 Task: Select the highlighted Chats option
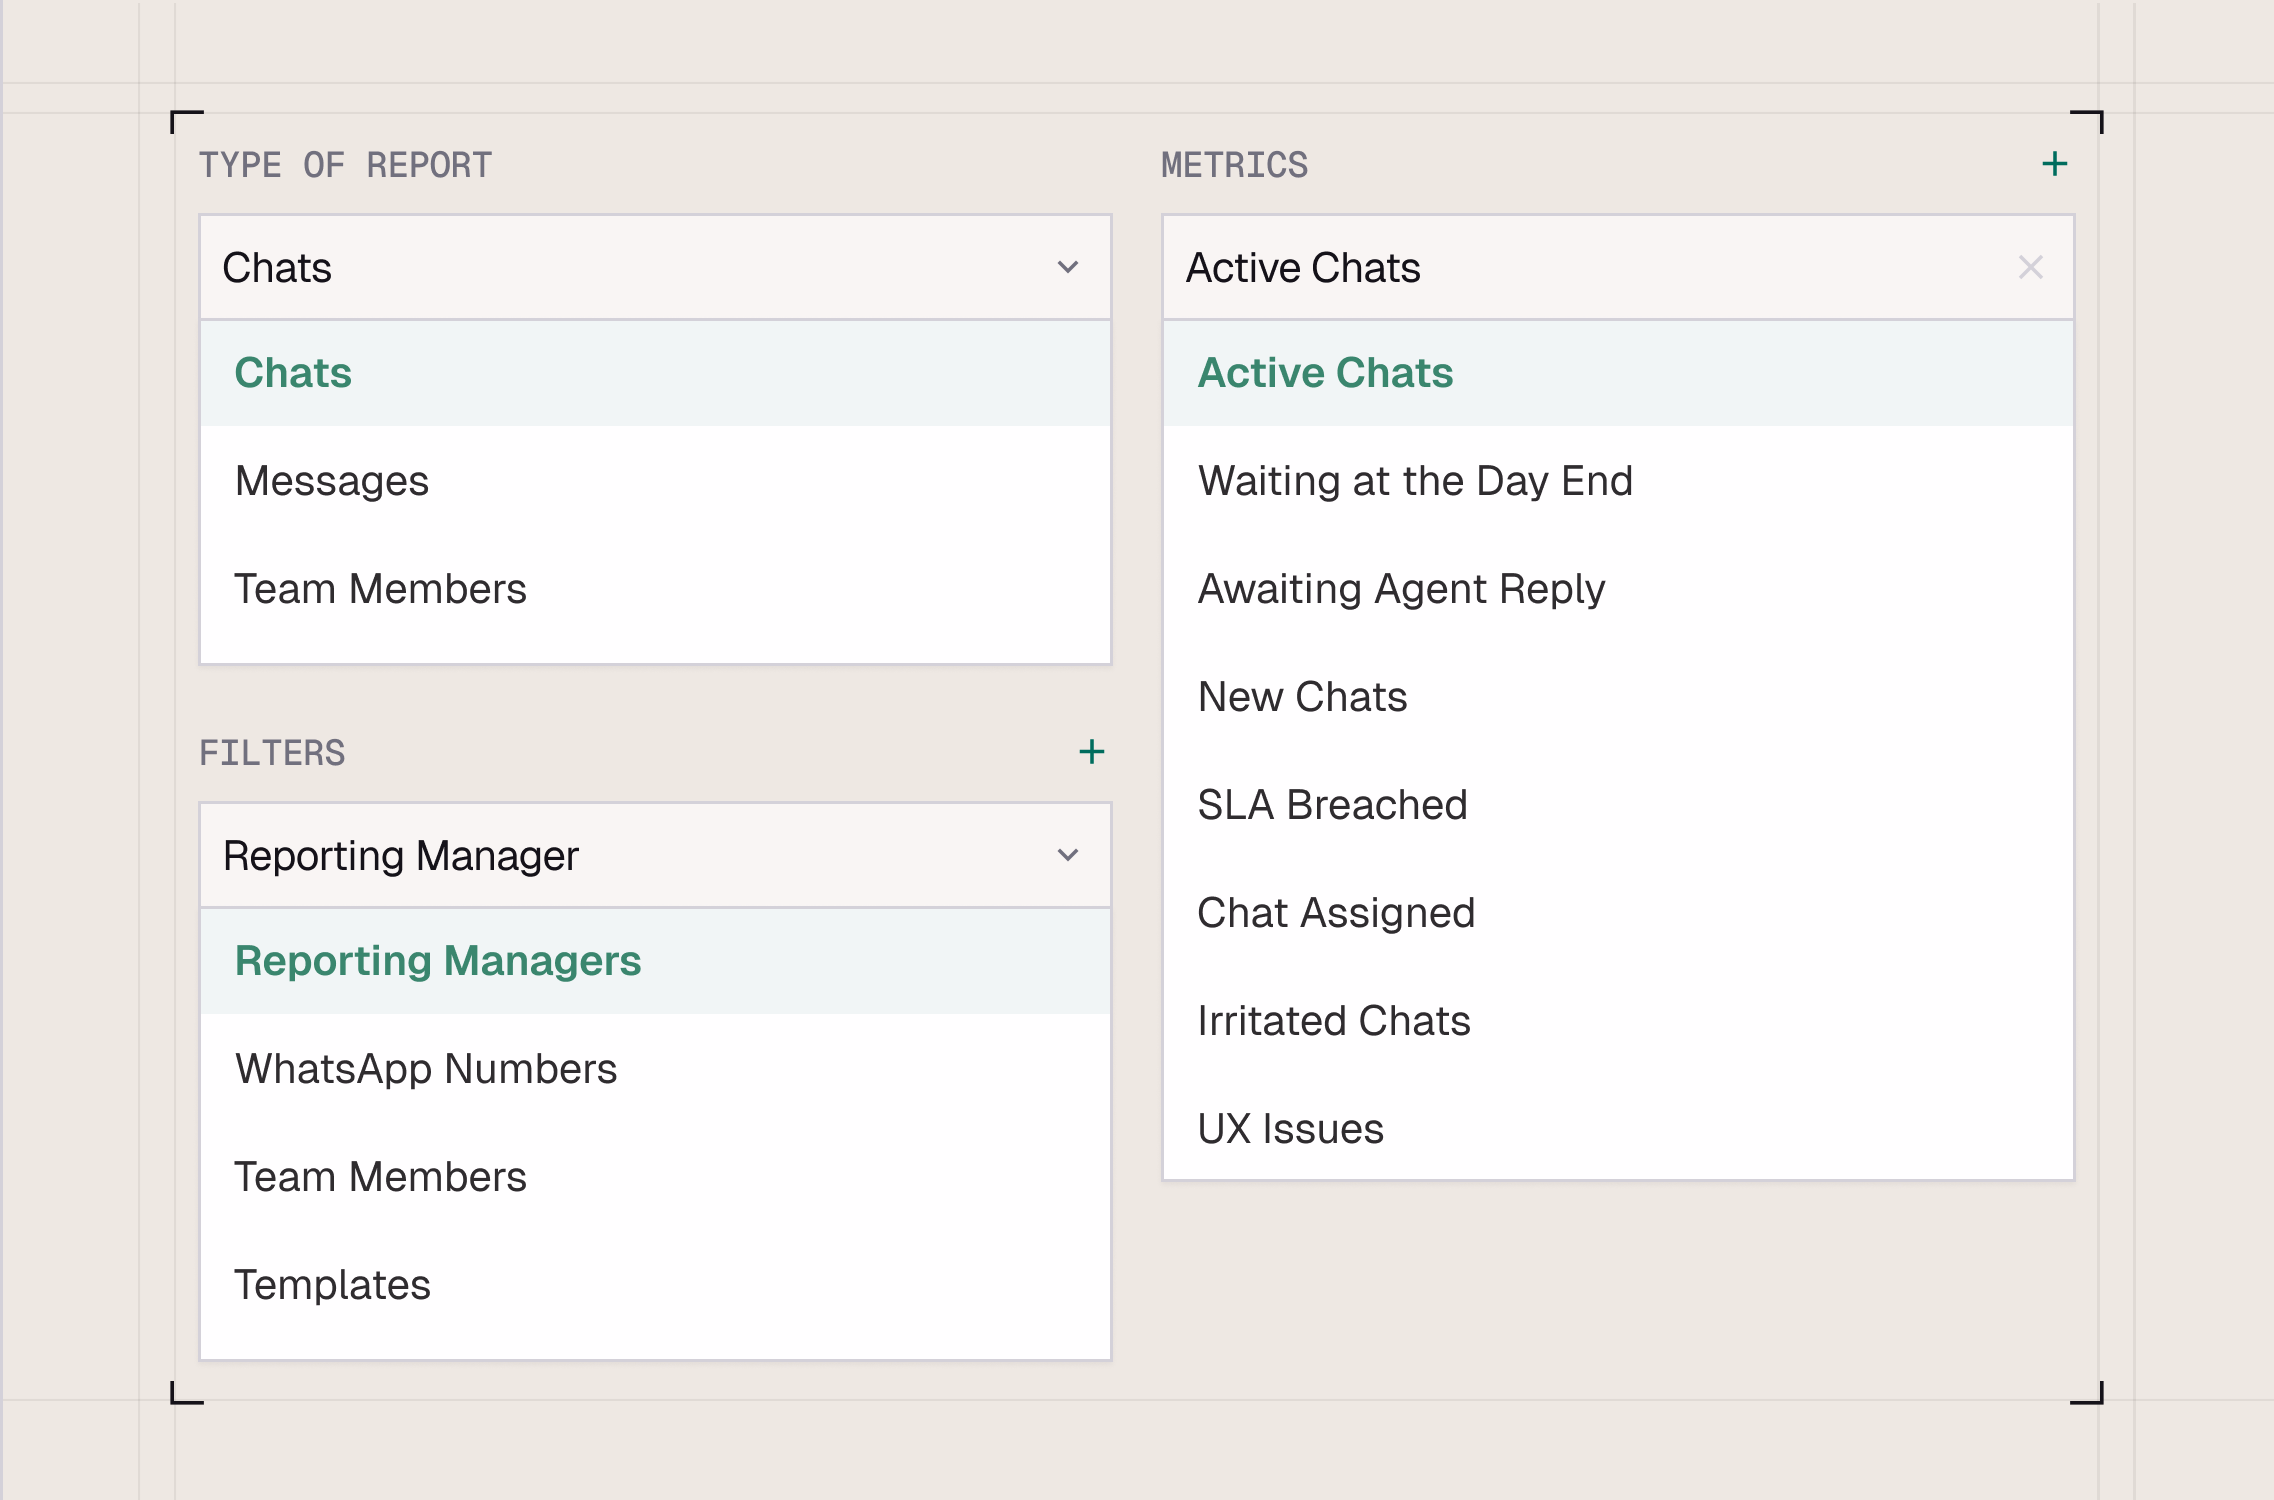pos(293,373)
